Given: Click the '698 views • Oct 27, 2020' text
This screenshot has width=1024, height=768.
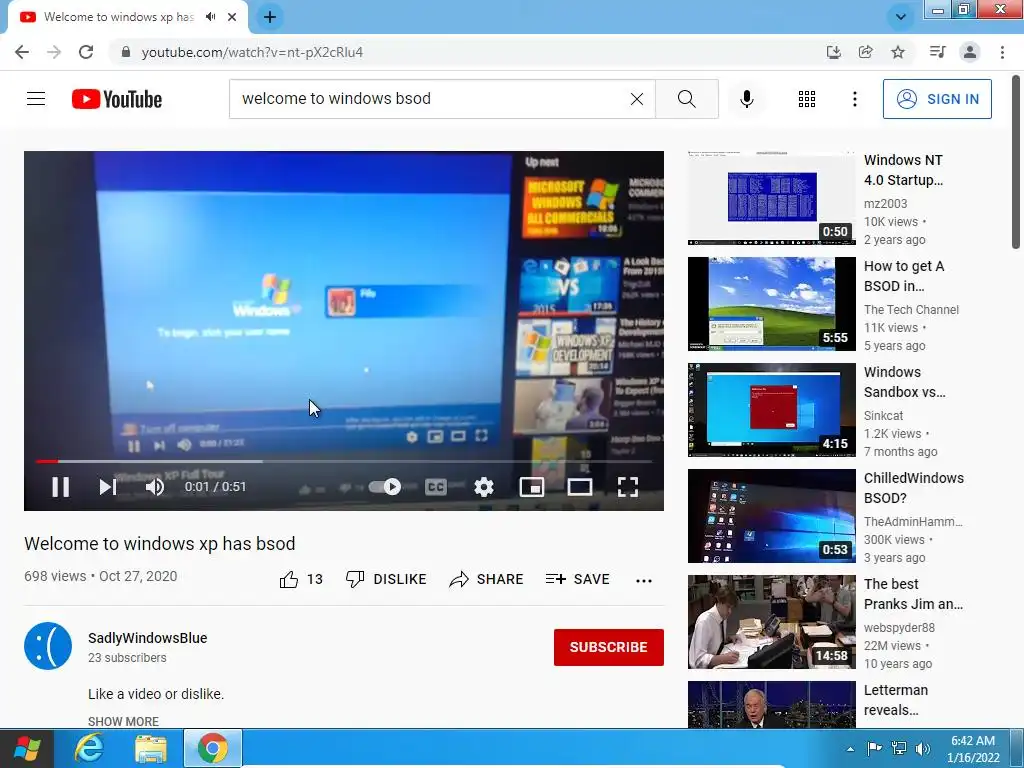Looking at the screenshot, I should pos(101,576).
